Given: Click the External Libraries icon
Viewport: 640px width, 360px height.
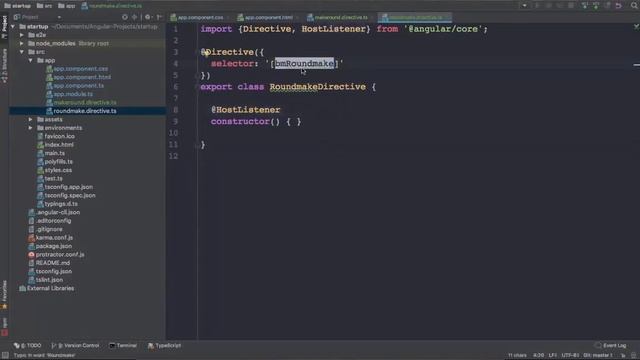Looking at the screenshot, I should click(22, 289).
